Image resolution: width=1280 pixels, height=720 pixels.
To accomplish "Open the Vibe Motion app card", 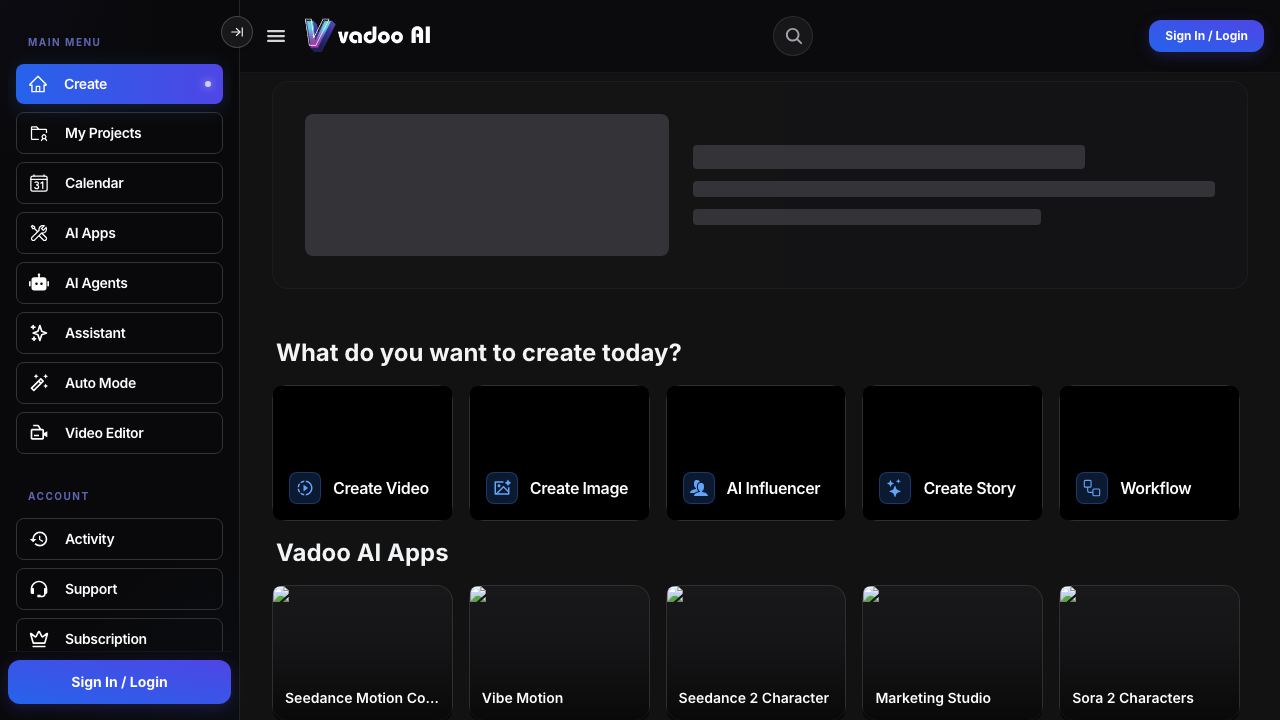I will 559,652.
